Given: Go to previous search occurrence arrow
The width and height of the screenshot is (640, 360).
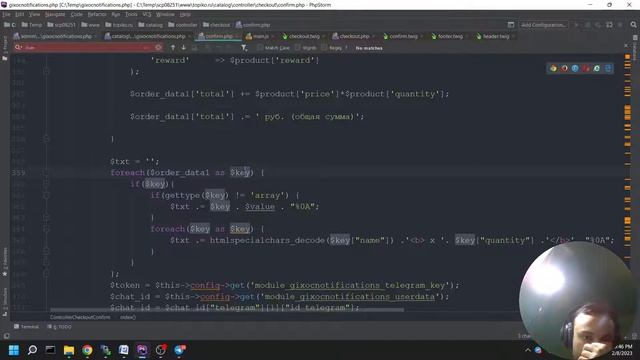Looking at the screenshot, I should coord(173,48).
